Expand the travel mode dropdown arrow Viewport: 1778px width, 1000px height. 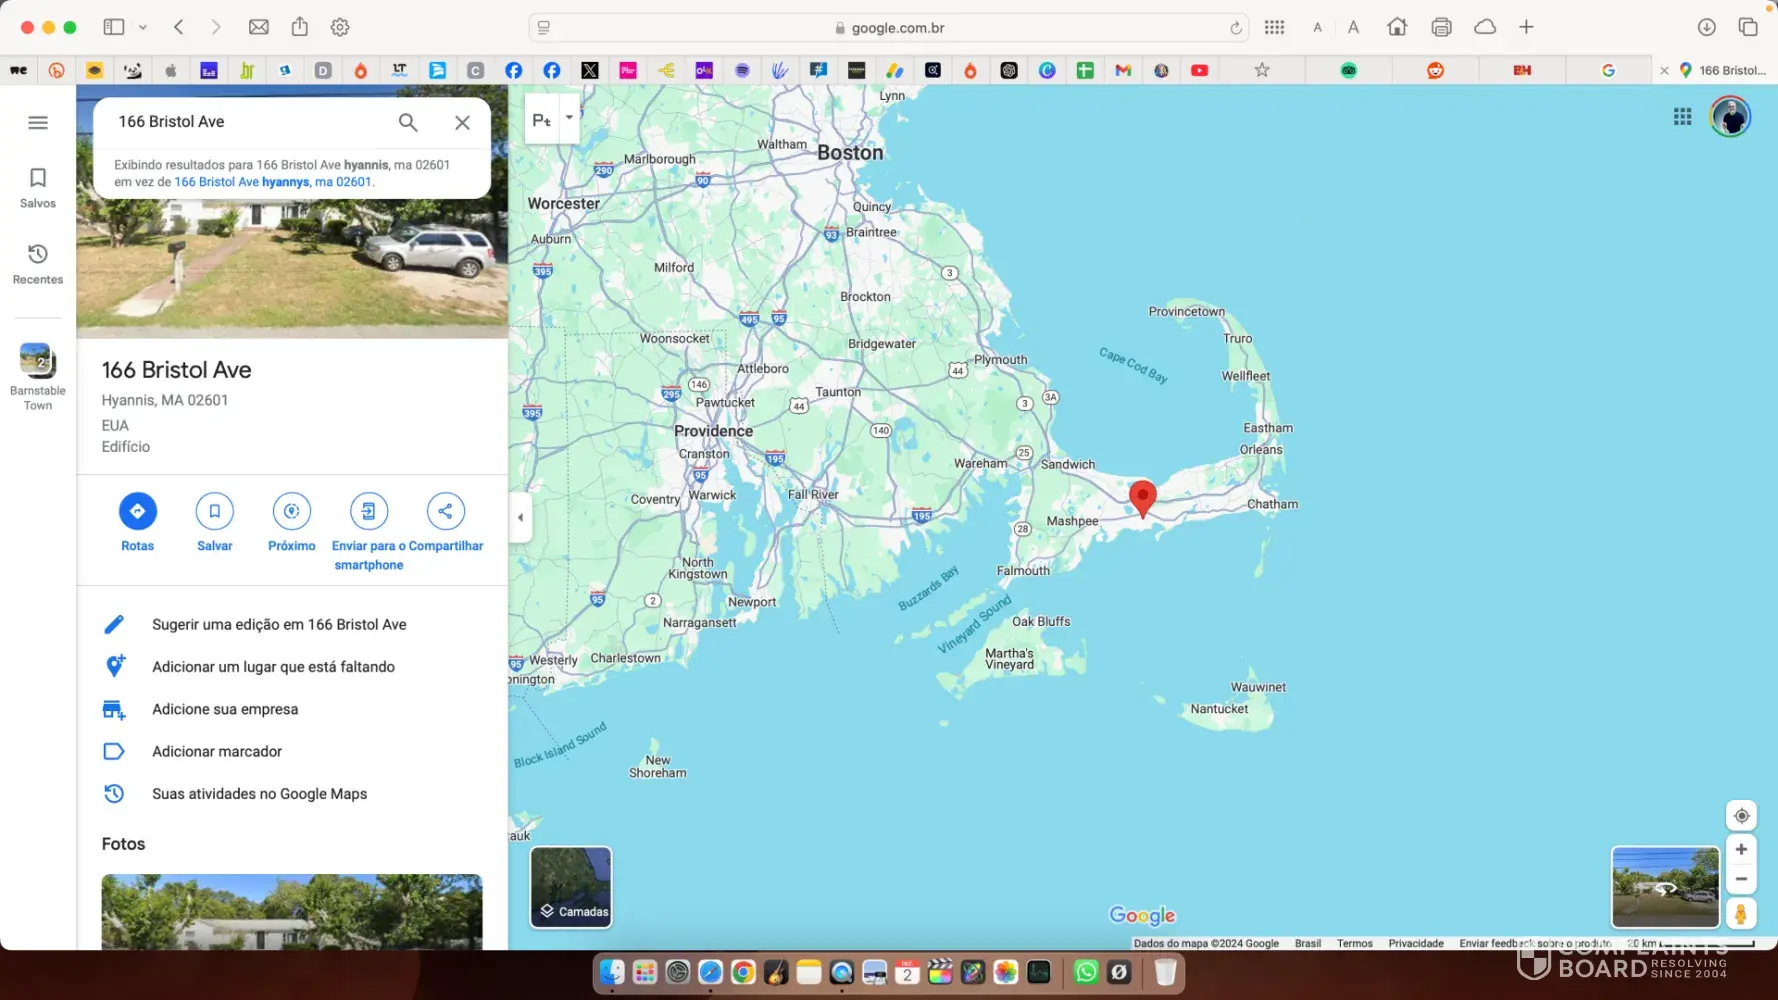point(569,118)
